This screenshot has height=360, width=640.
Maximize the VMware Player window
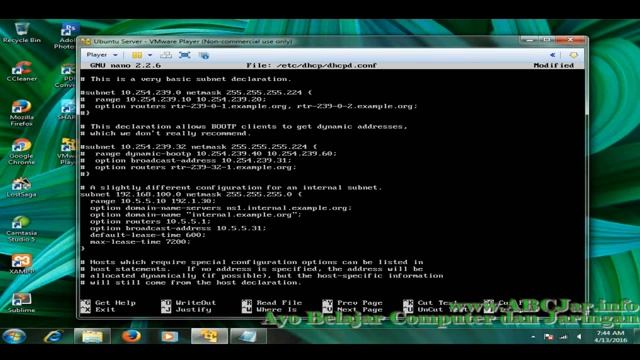(x=547, y=40)
